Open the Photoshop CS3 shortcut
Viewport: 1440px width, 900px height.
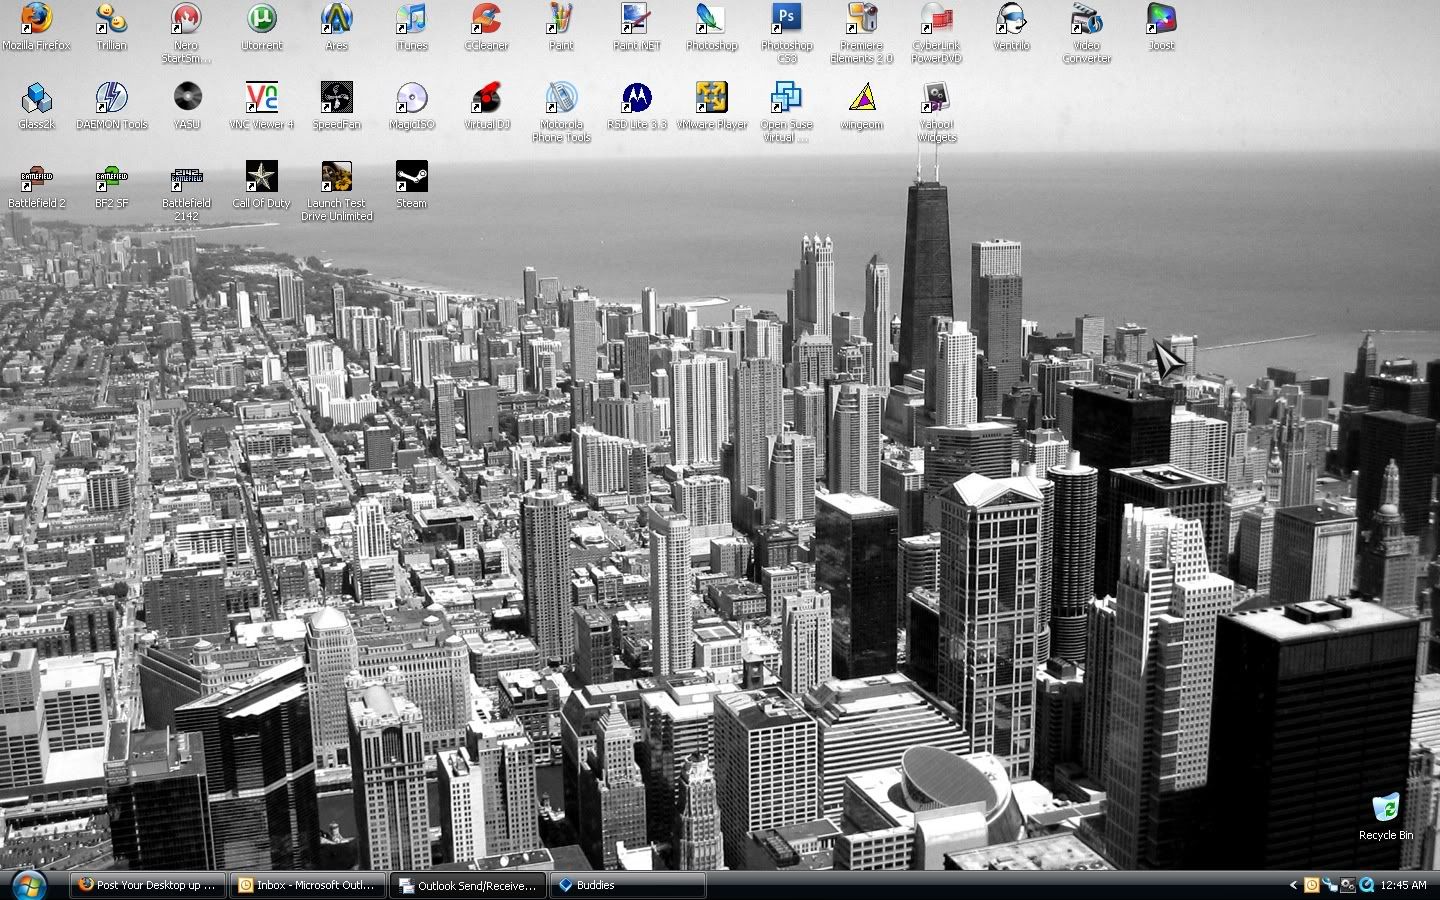[787, 33]
